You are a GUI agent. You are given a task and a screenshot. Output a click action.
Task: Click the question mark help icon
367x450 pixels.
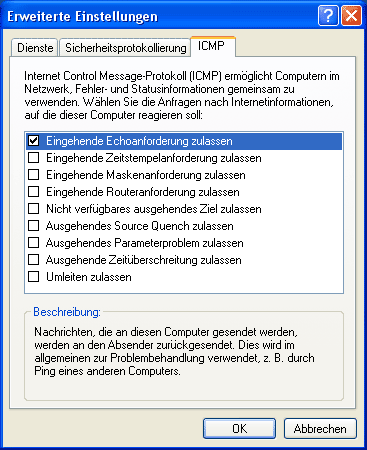tap(328, 15)
